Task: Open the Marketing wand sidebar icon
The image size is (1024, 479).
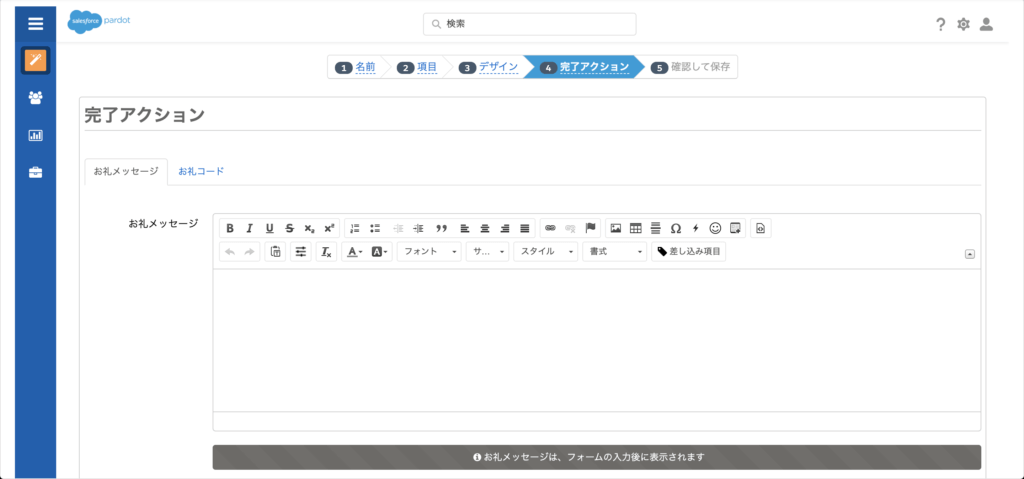Action: [x=35, y=61]
